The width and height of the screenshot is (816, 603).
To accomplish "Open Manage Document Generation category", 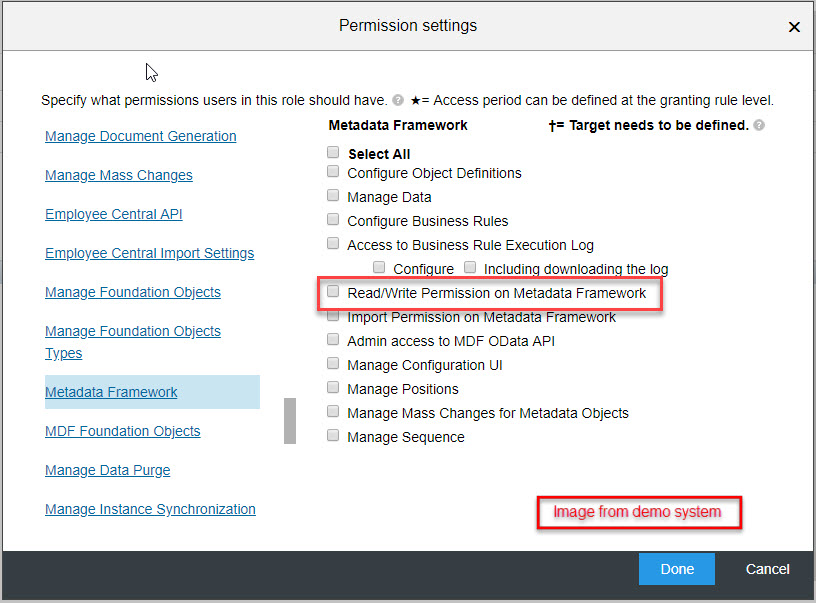I will coord(141,136).
